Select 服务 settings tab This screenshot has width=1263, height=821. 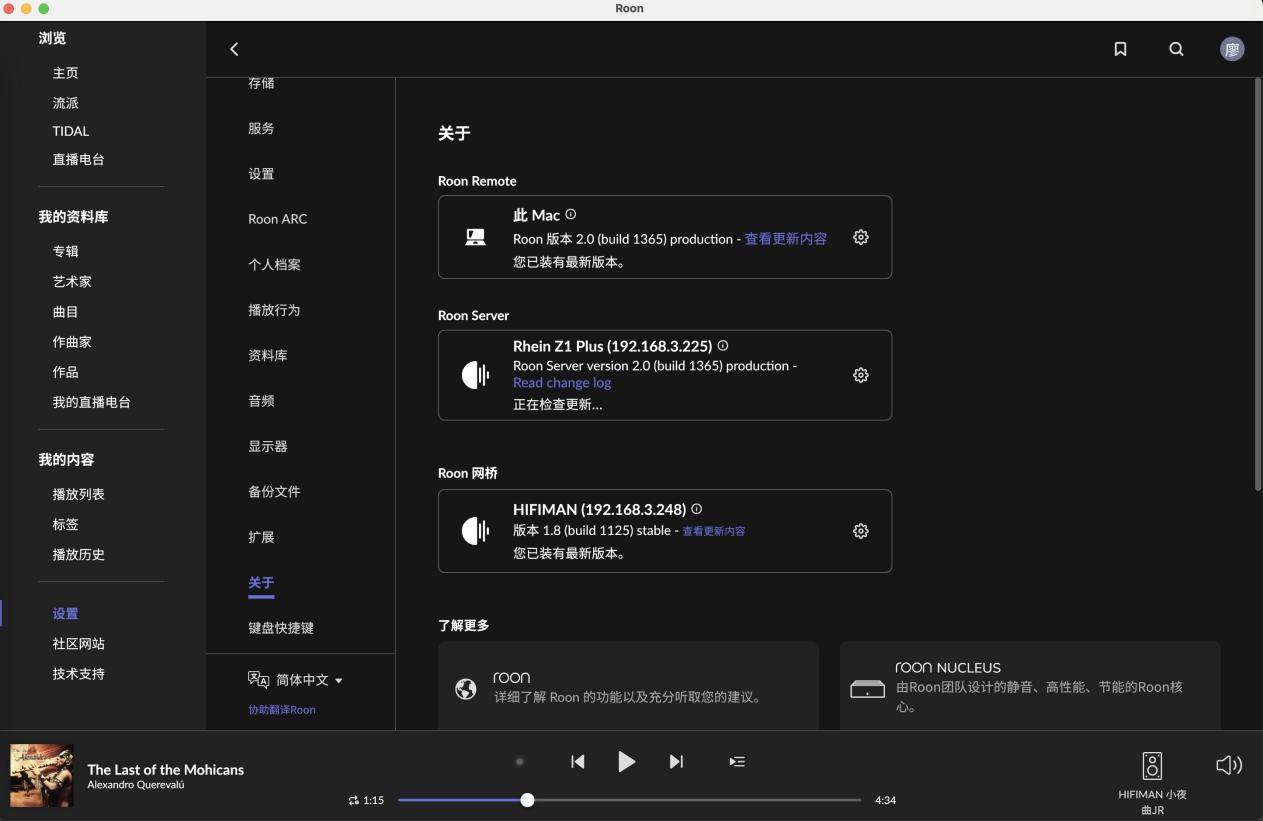click(261, 128)
